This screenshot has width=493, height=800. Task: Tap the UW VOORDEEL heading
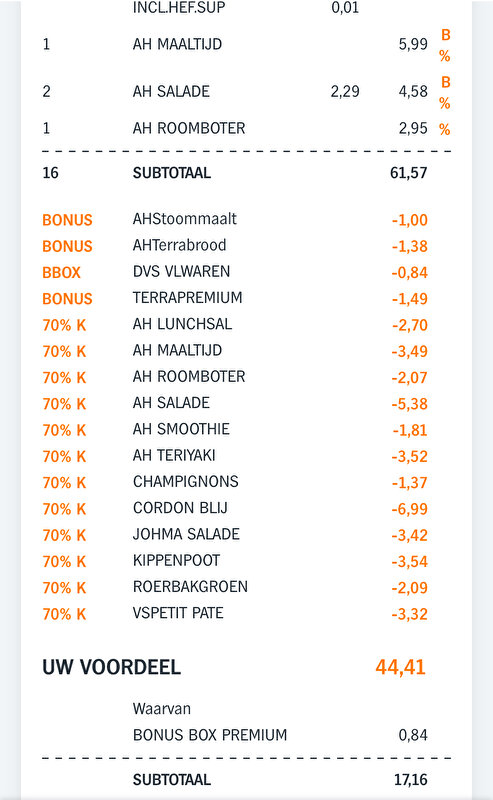pyautogui.click(x=112, y=667)
